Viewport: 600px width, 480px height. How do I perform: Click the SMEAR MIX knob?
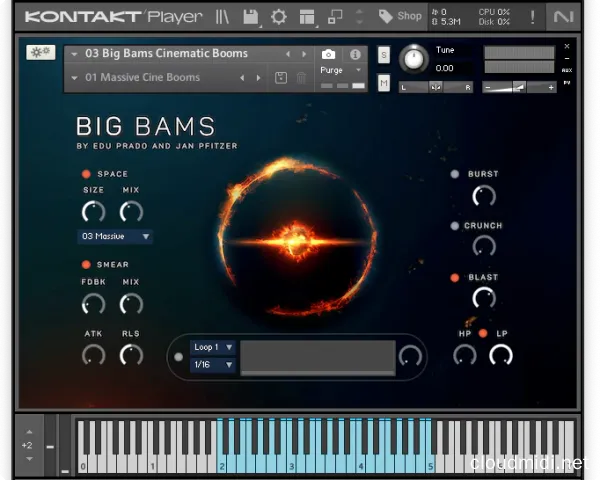click(x=131, y=304)
